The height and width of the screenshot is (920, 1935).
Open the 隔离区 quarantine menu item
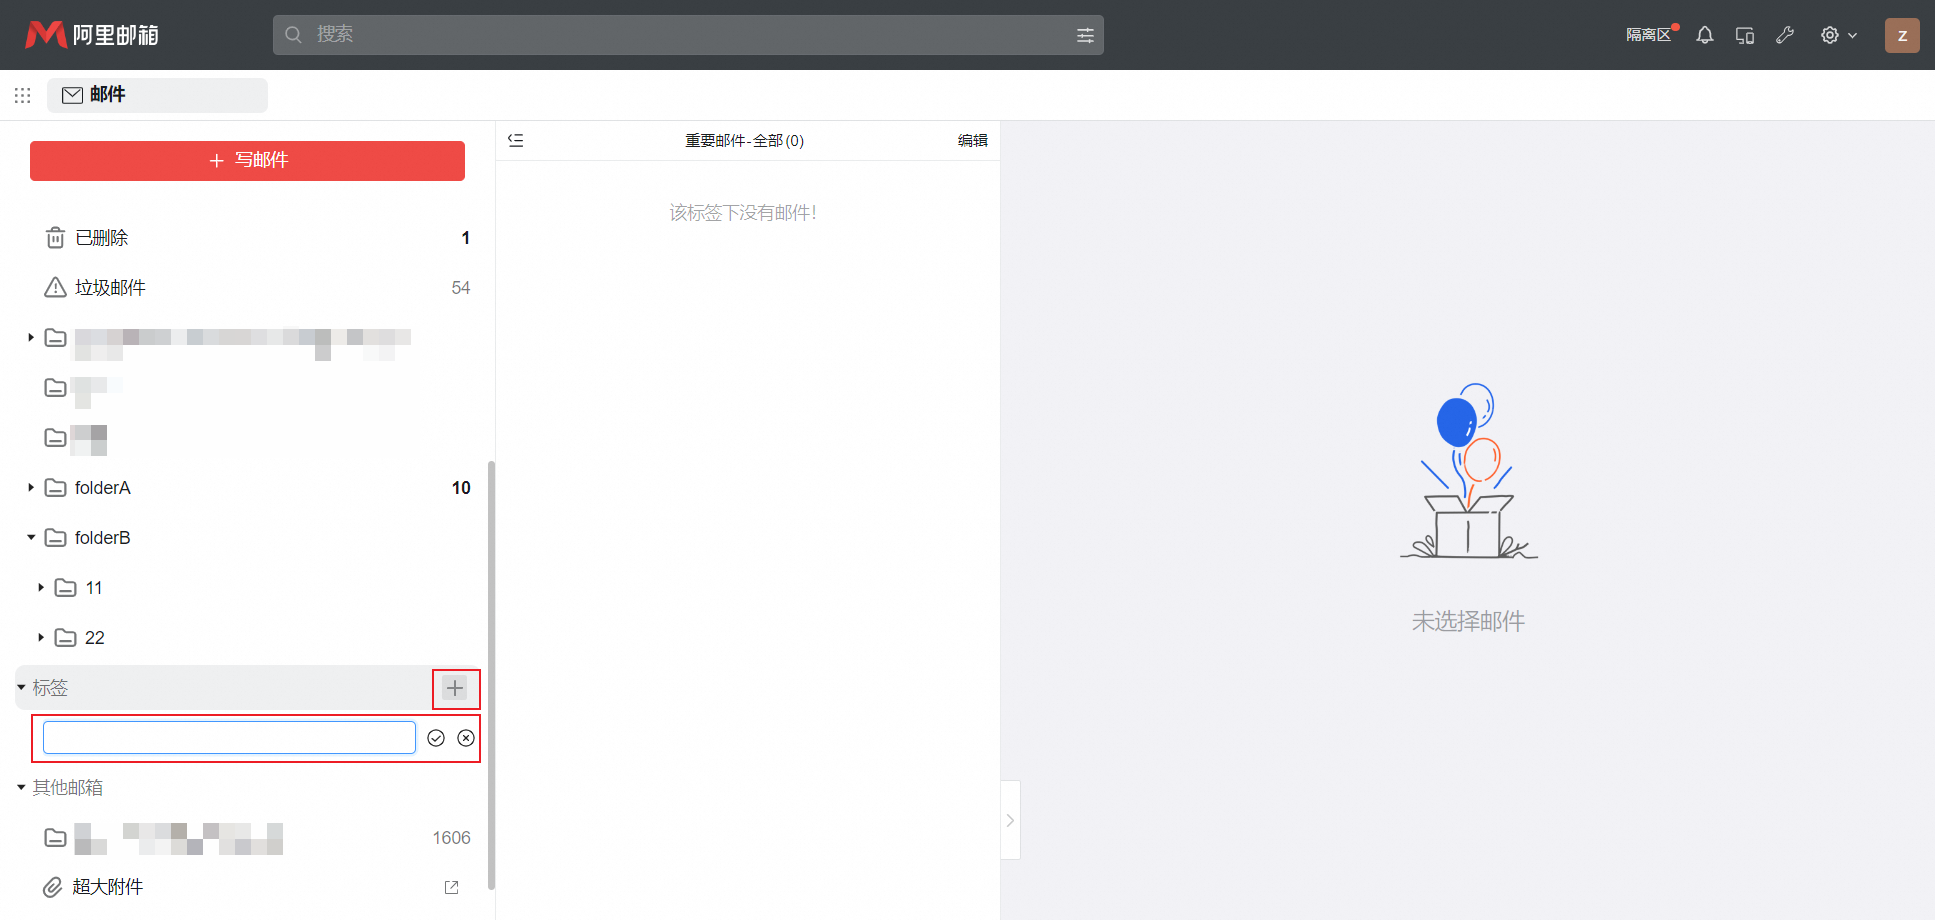coord(1648,35)
